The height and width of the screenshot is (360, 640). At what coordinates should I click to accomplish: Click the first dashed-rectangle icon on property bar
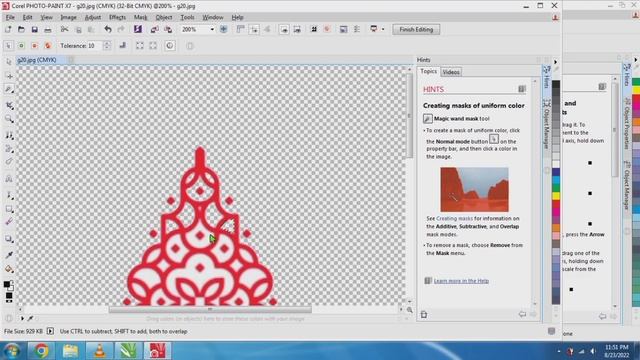pyautogui.click(x=140, y=46)
